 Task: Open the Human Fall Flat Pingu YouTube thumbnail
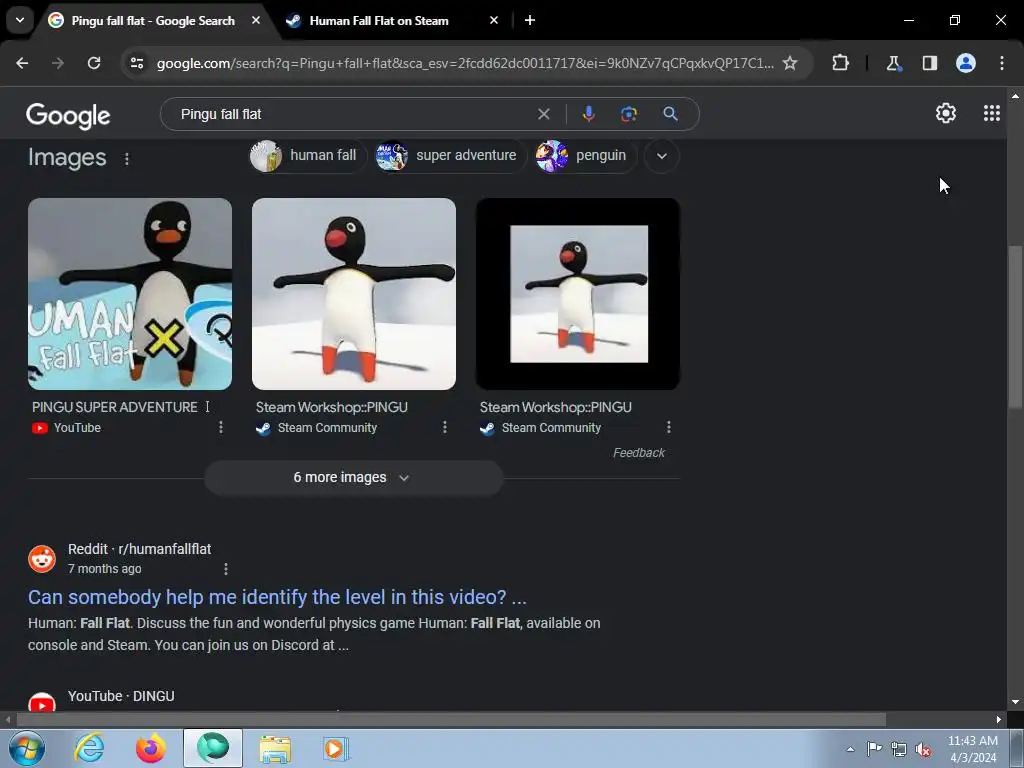(130, 294)
